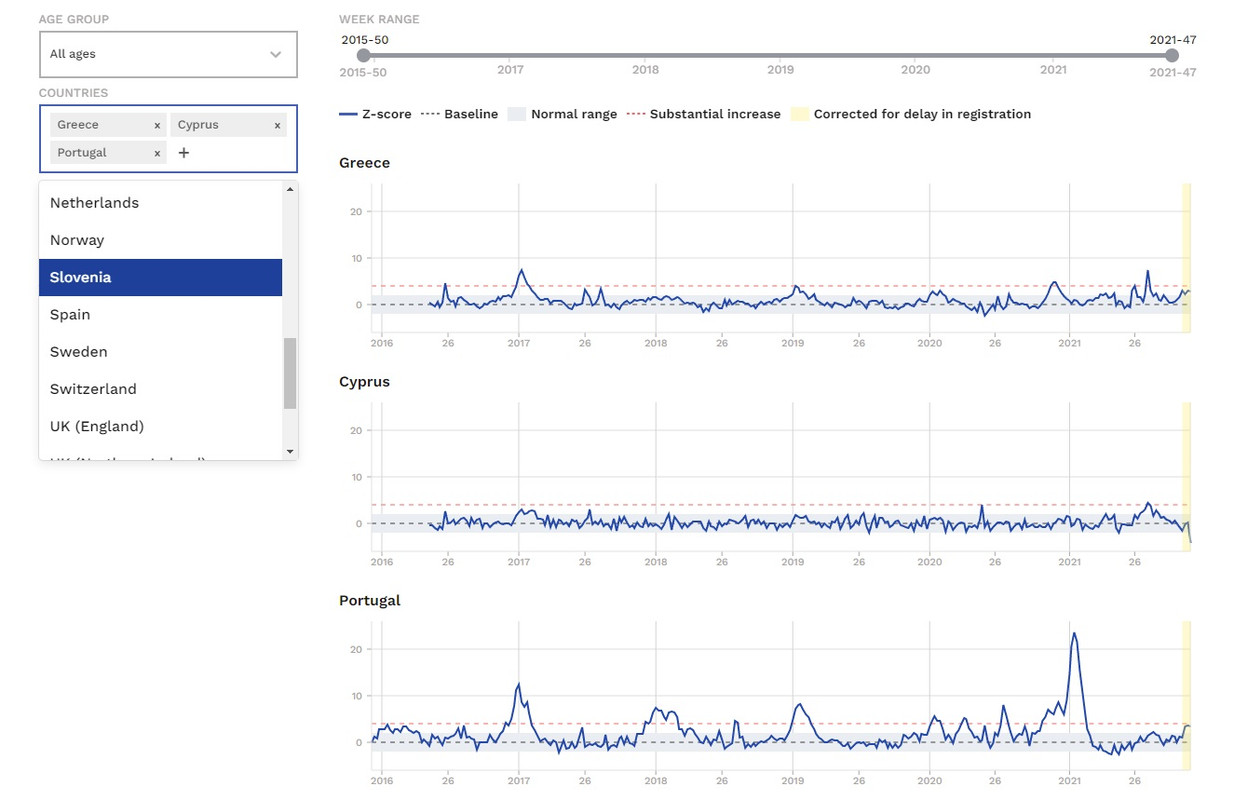
Task: Click the Normal range legend entry
Action: point(562,114)
